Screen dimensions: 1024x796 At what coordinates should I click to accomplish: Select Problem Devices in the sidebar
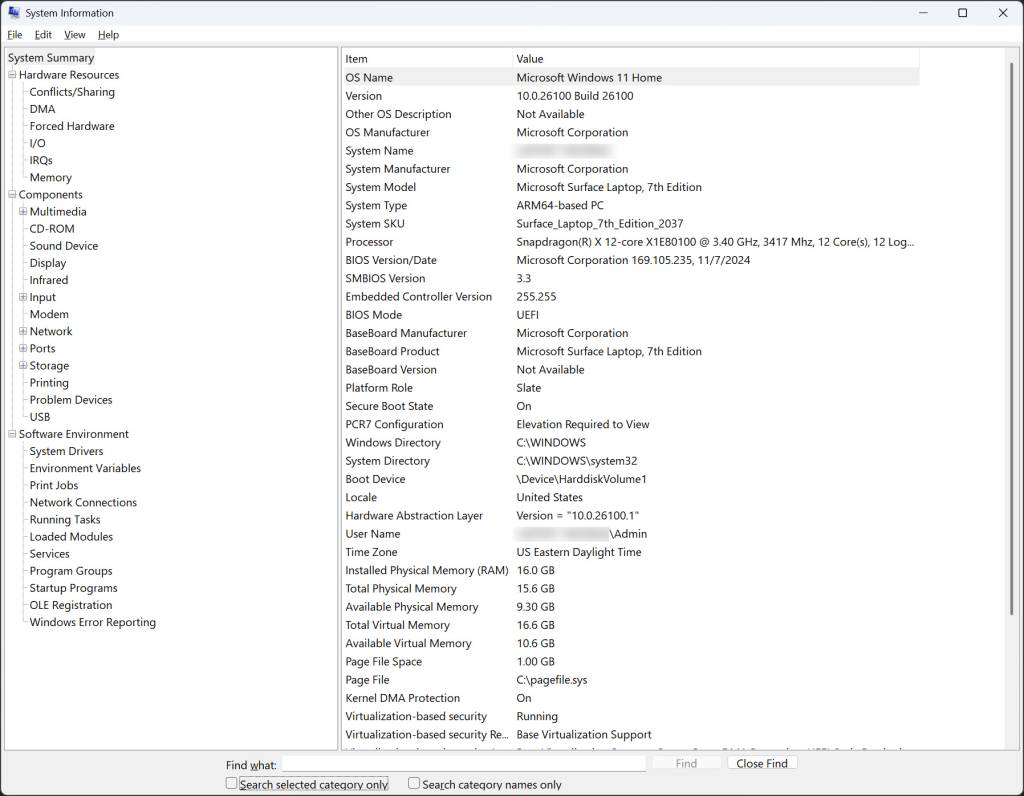tap(69, 399)
